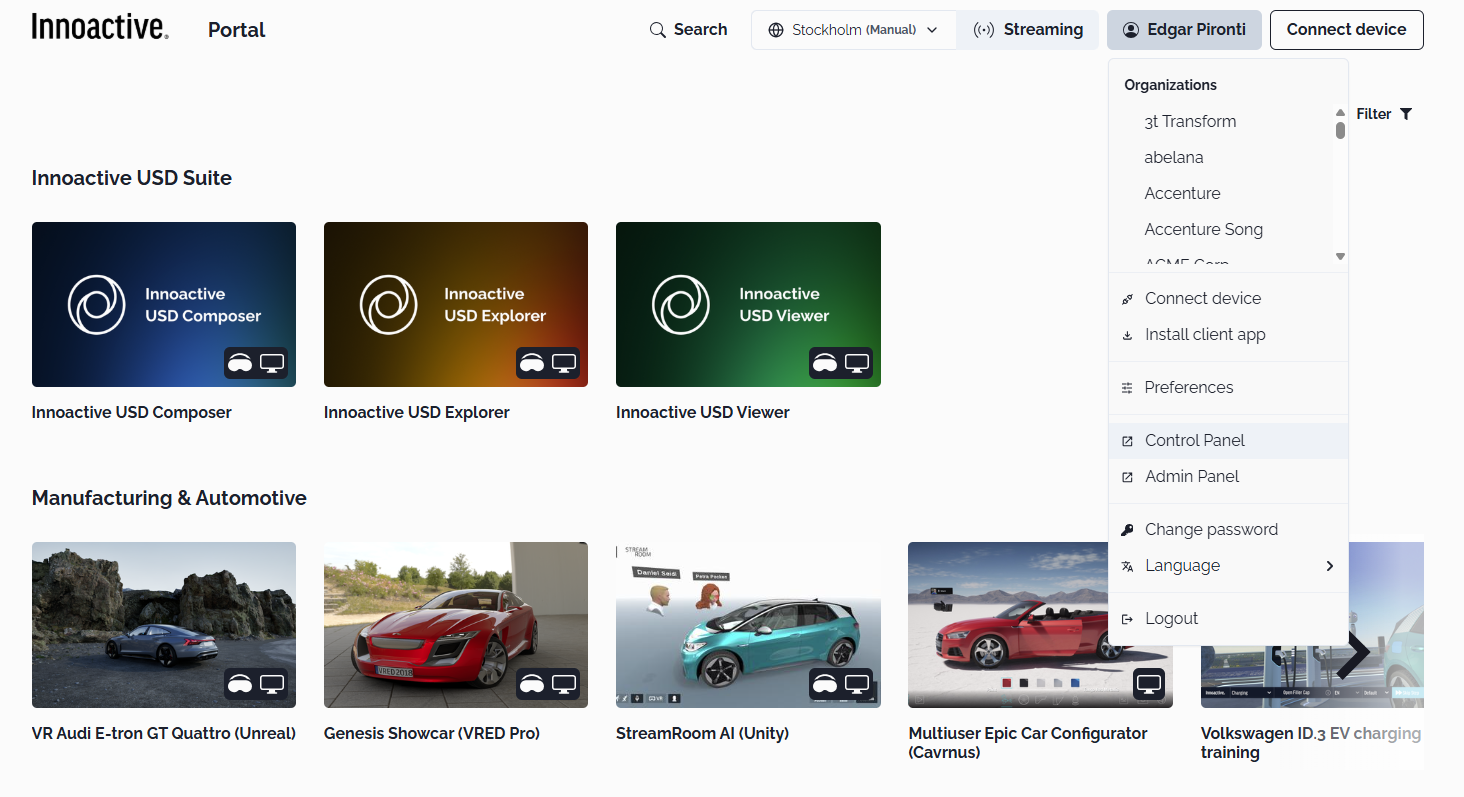Click VR headset icon on USD Composer card

240,363
